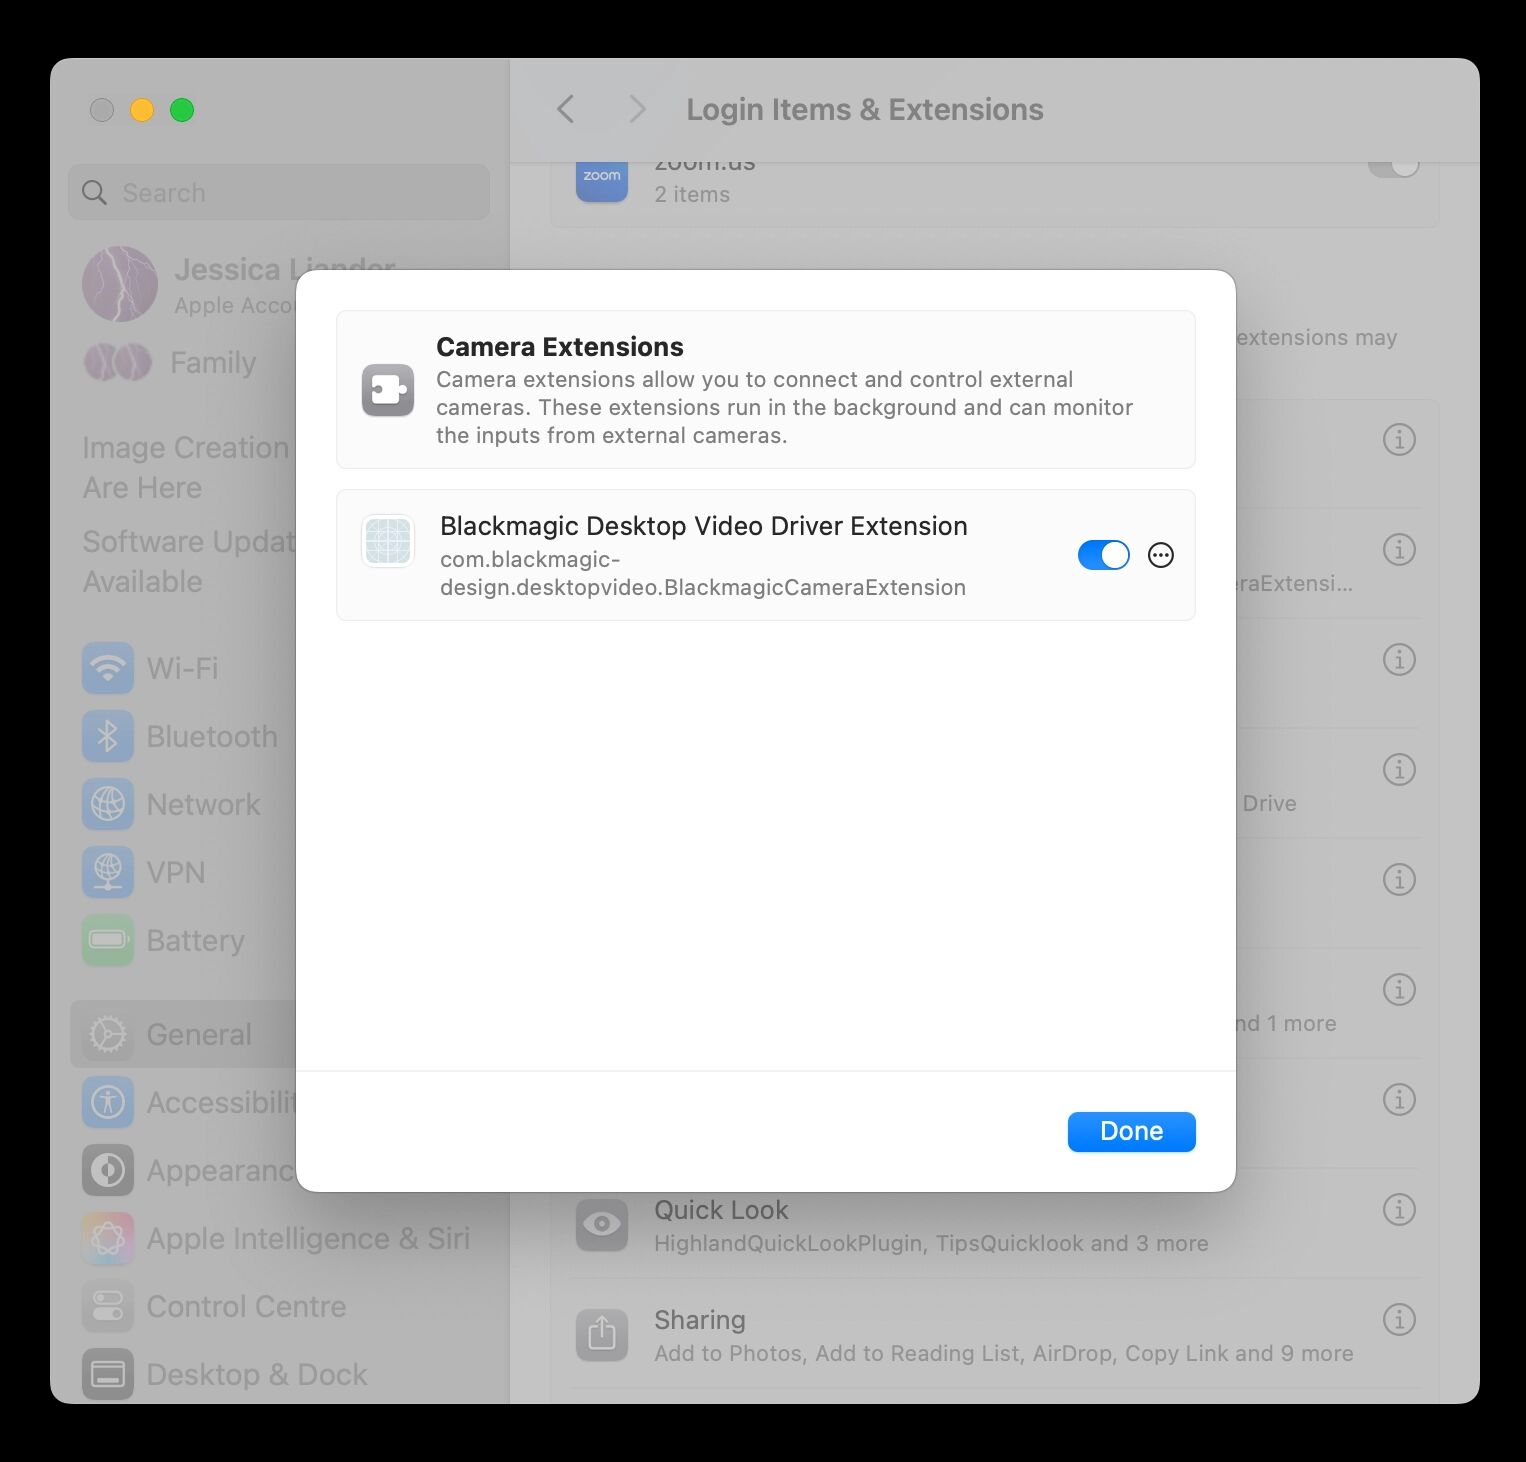This screenshot has width=1526, height=1462.
Task: Show info for the row ending "raExtensi…"
Action: coord(1399,549)
